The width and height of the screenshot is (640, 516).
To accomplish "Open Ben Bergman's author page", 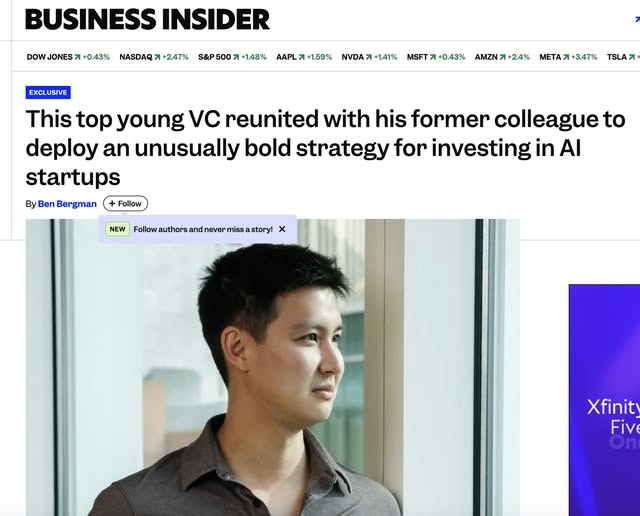I will (x=67, y=204).
